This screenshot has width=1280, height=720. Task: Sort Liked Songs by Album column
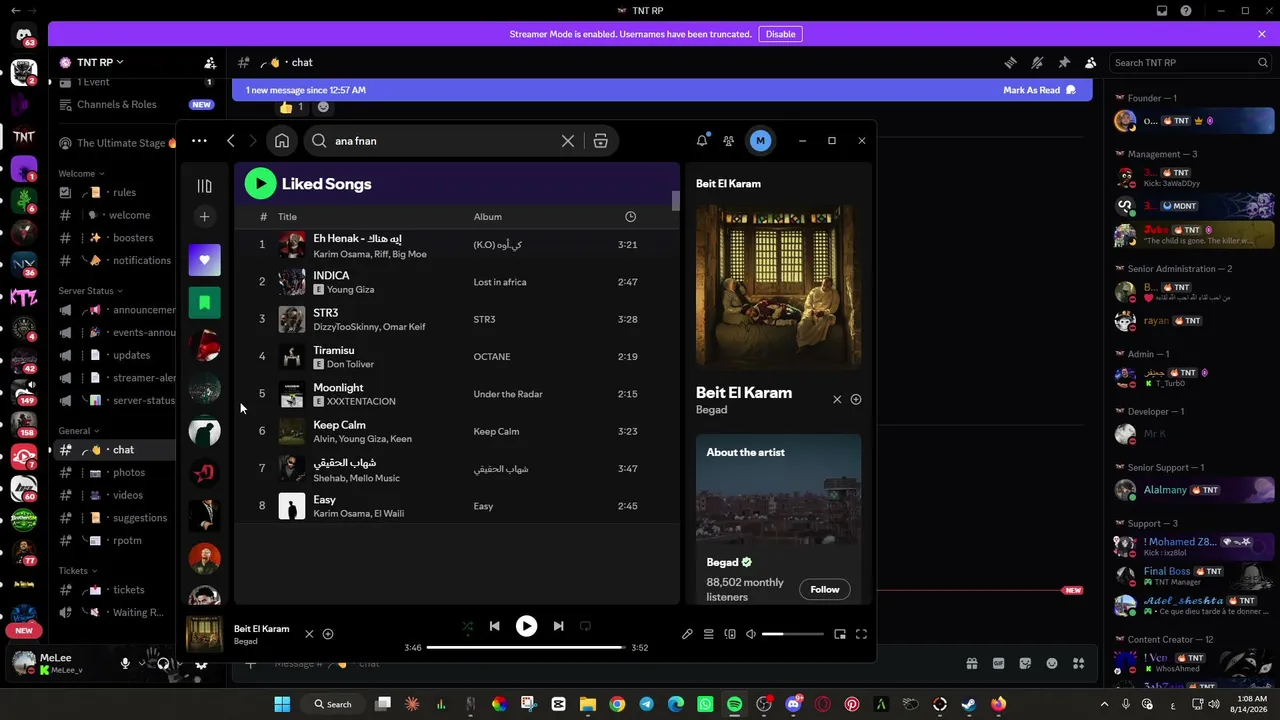point(488,217)
